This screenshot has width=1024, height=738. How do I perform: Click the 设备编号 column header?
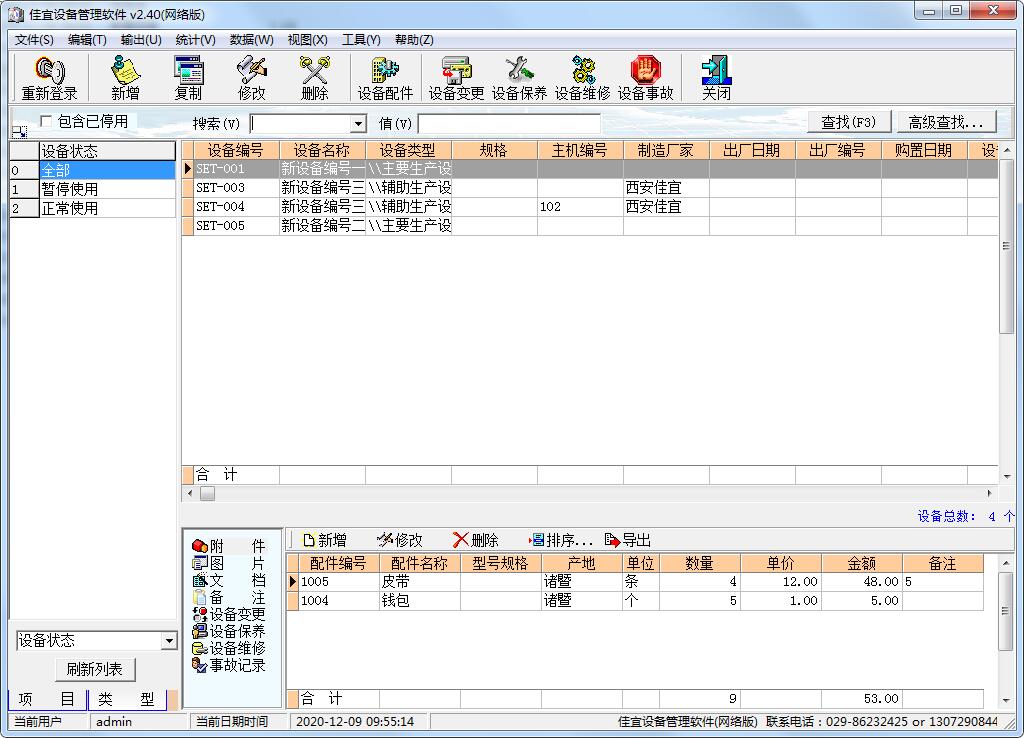click(236, 150)
